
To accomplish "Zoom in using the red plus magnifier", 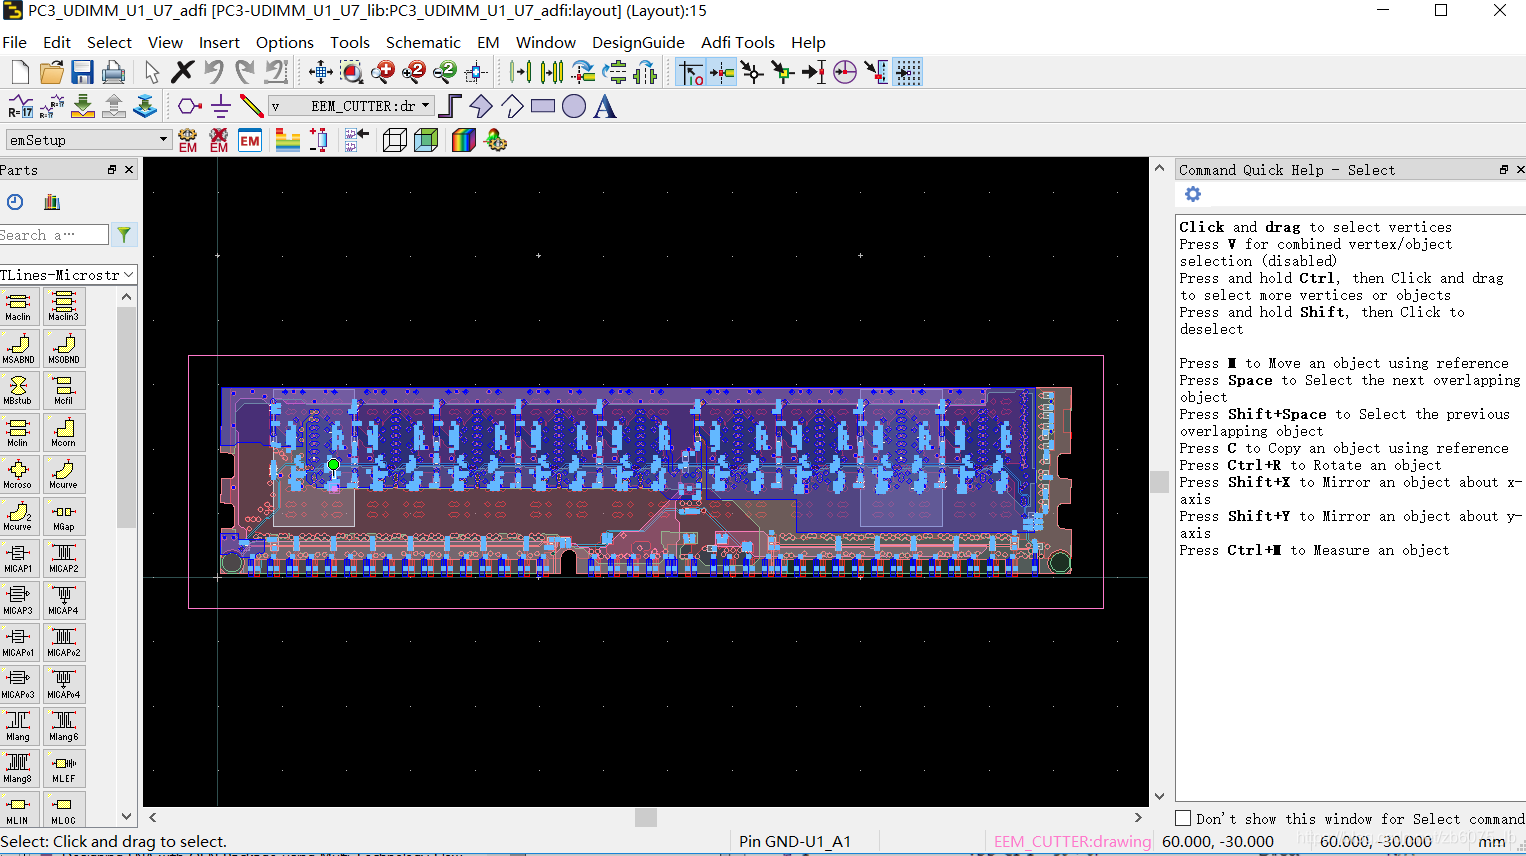I will coord(383,72).
